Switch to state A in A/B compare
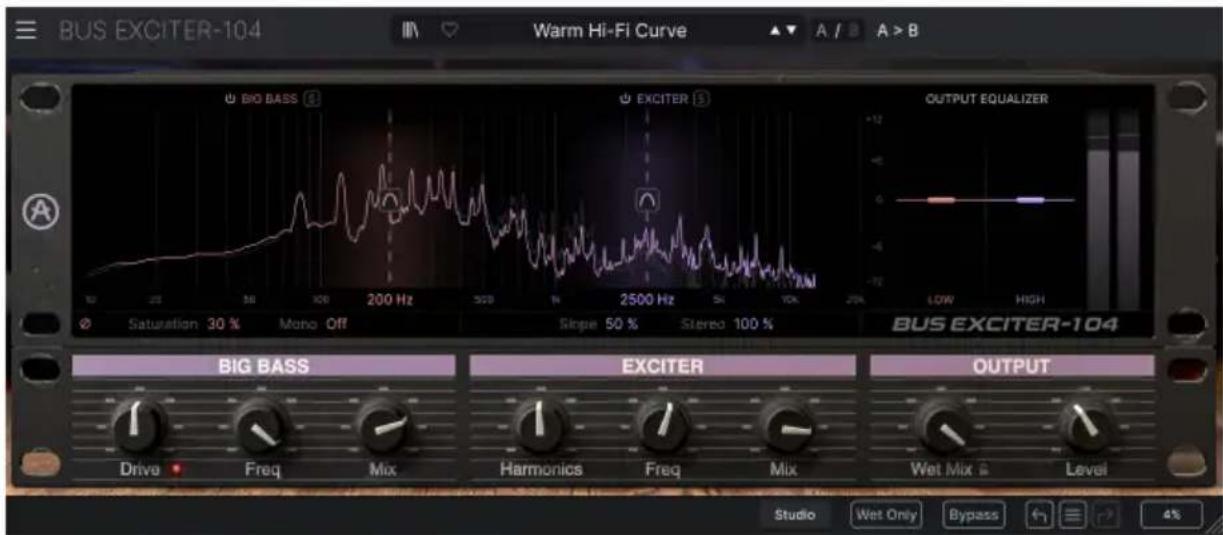Viewport: 1223px width, 535px height. 821,31
